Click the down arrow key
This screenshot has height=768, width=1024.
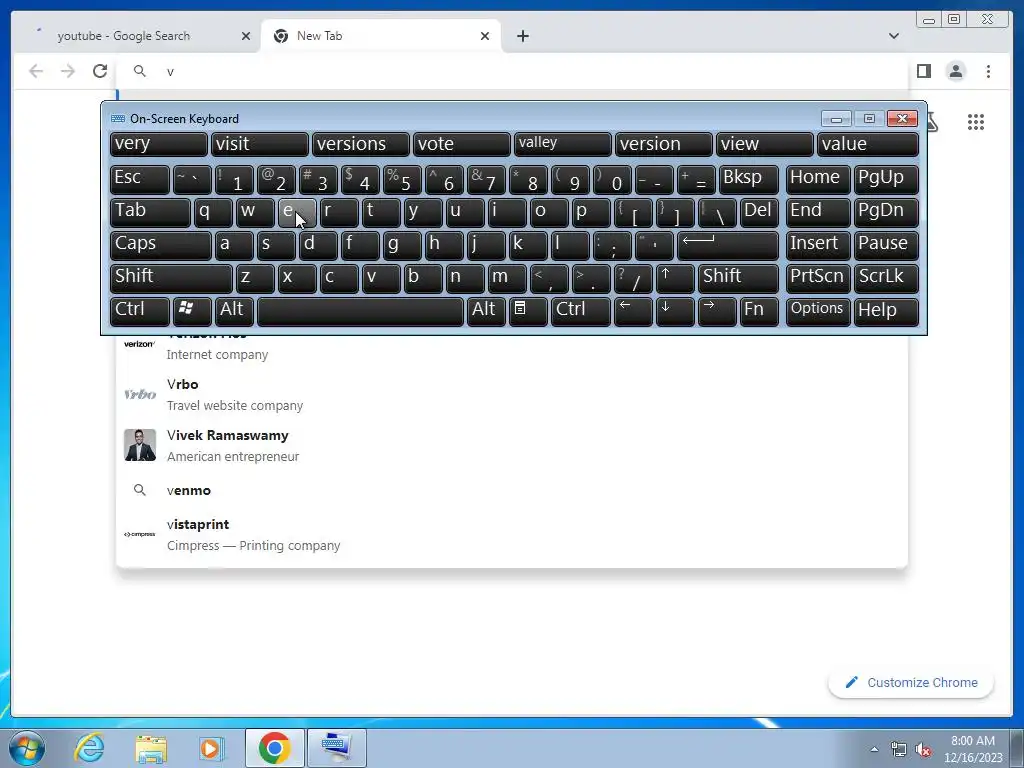point(675,312)
